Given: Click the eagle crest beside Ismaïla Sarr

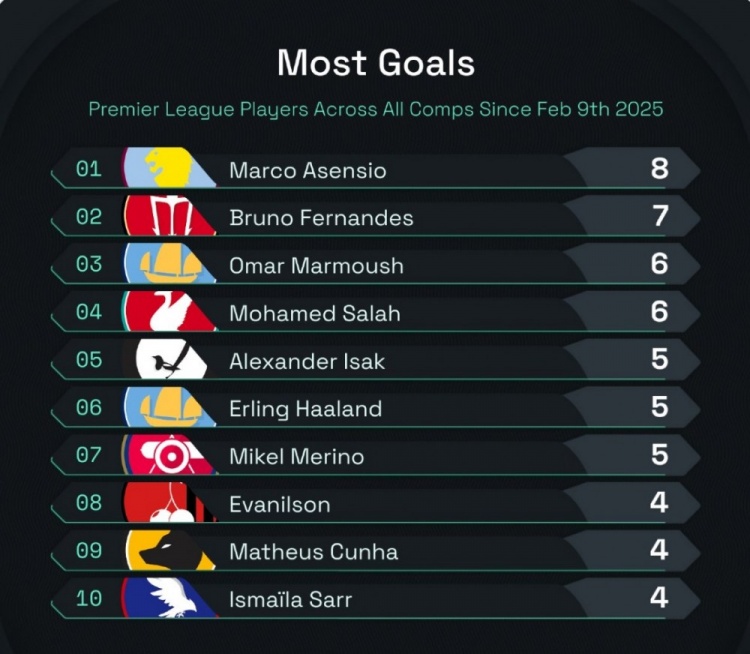Looking at the screenshot, I should point(168,599).
